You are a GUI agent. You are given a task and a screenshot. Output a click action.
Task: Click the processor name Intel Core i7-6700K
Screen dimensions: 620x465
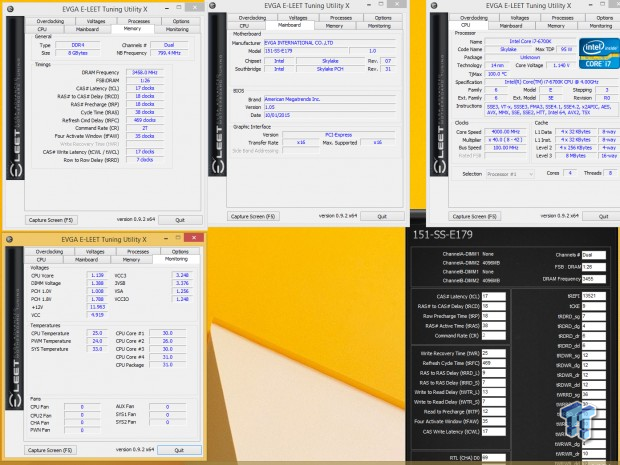click(x=530, y=41)
